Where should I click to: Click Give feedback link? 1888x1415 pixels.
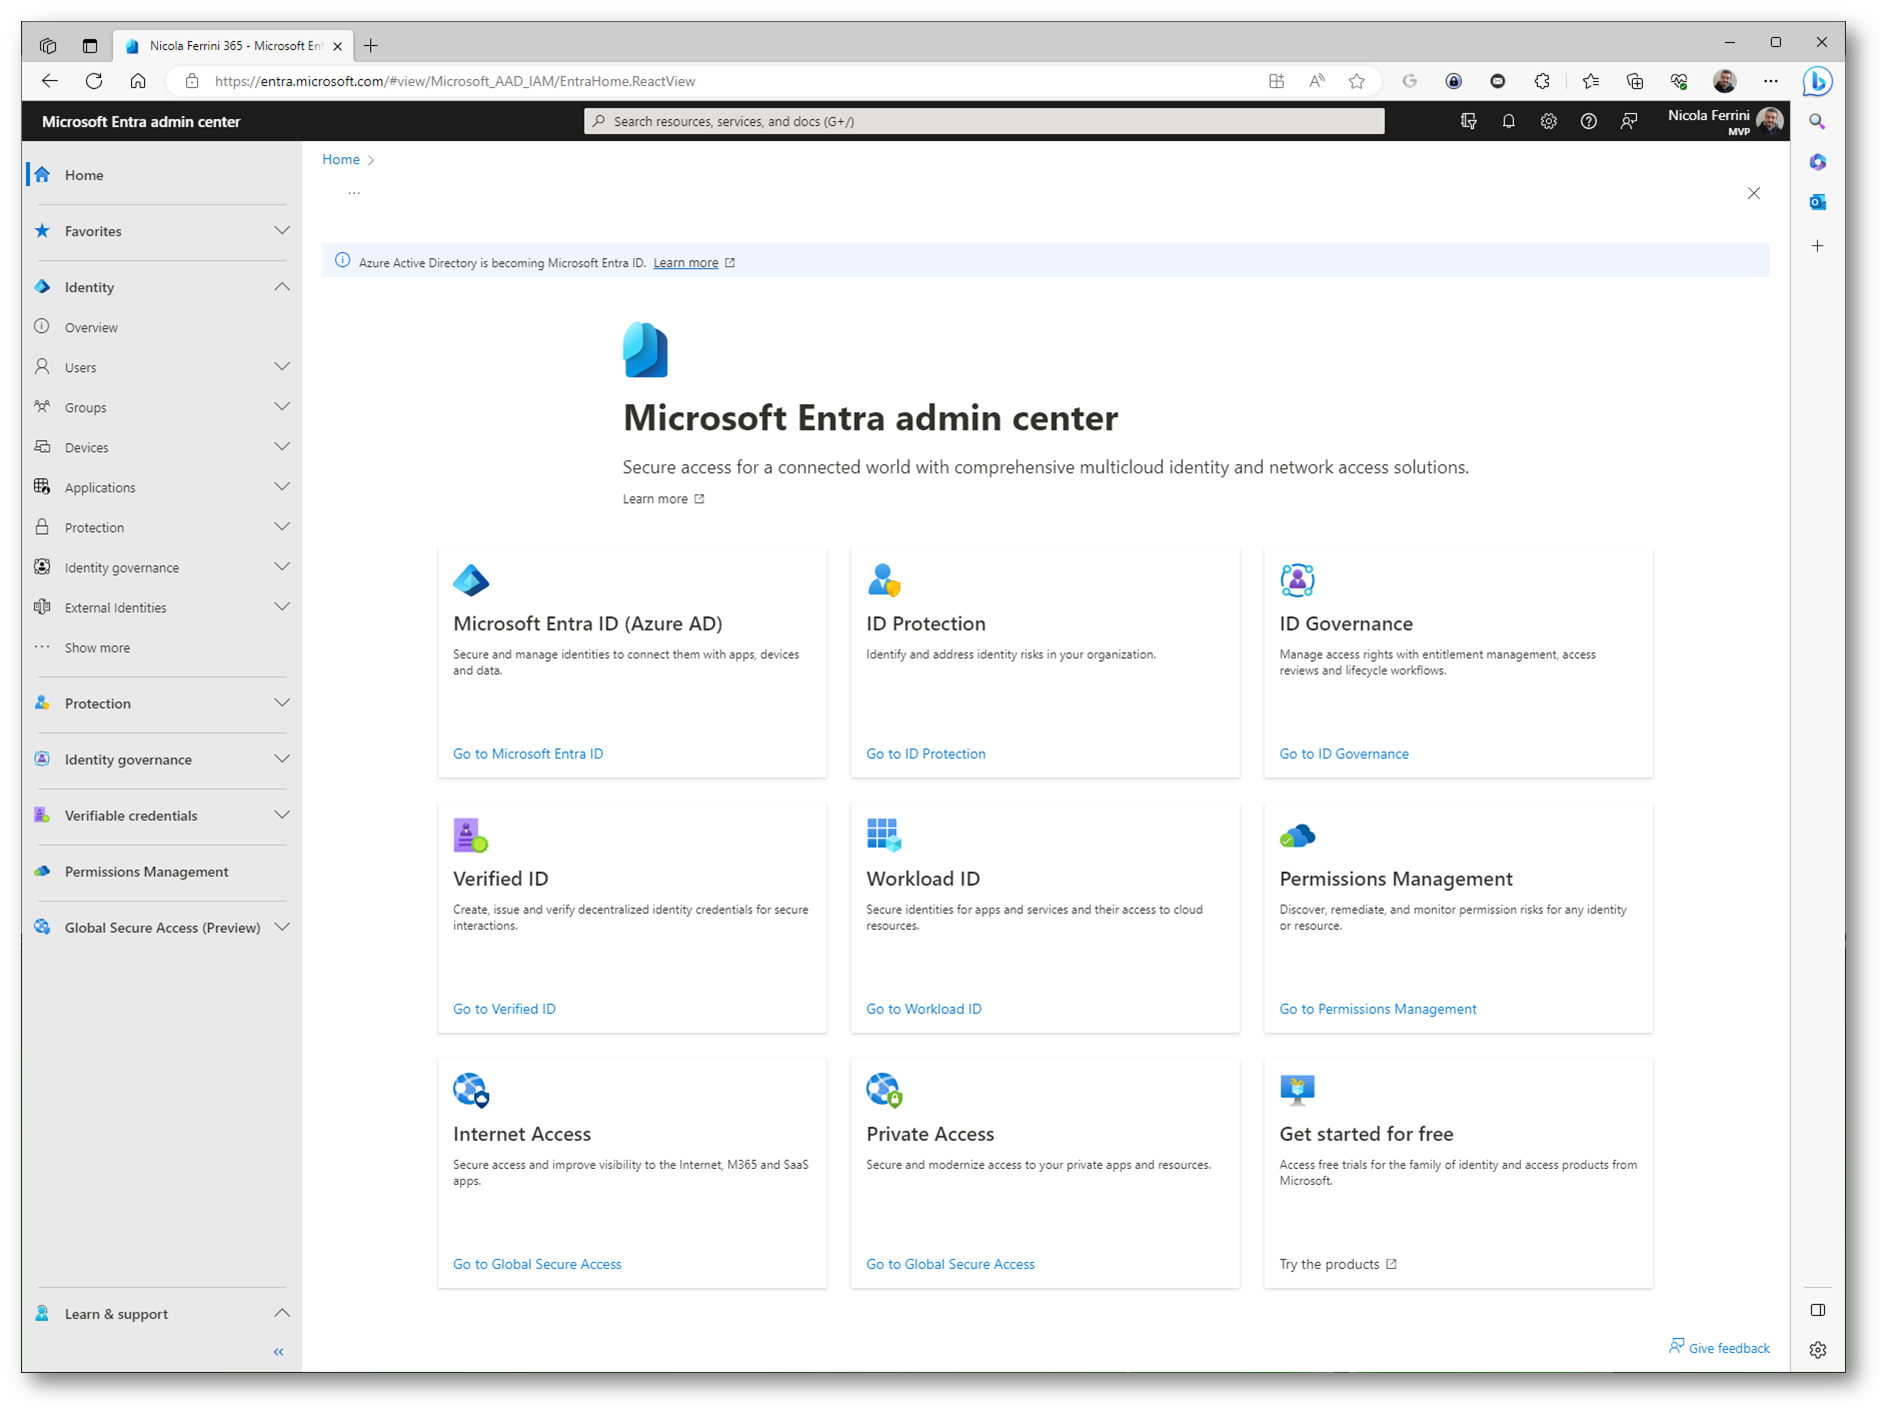click(1719, 1347)
